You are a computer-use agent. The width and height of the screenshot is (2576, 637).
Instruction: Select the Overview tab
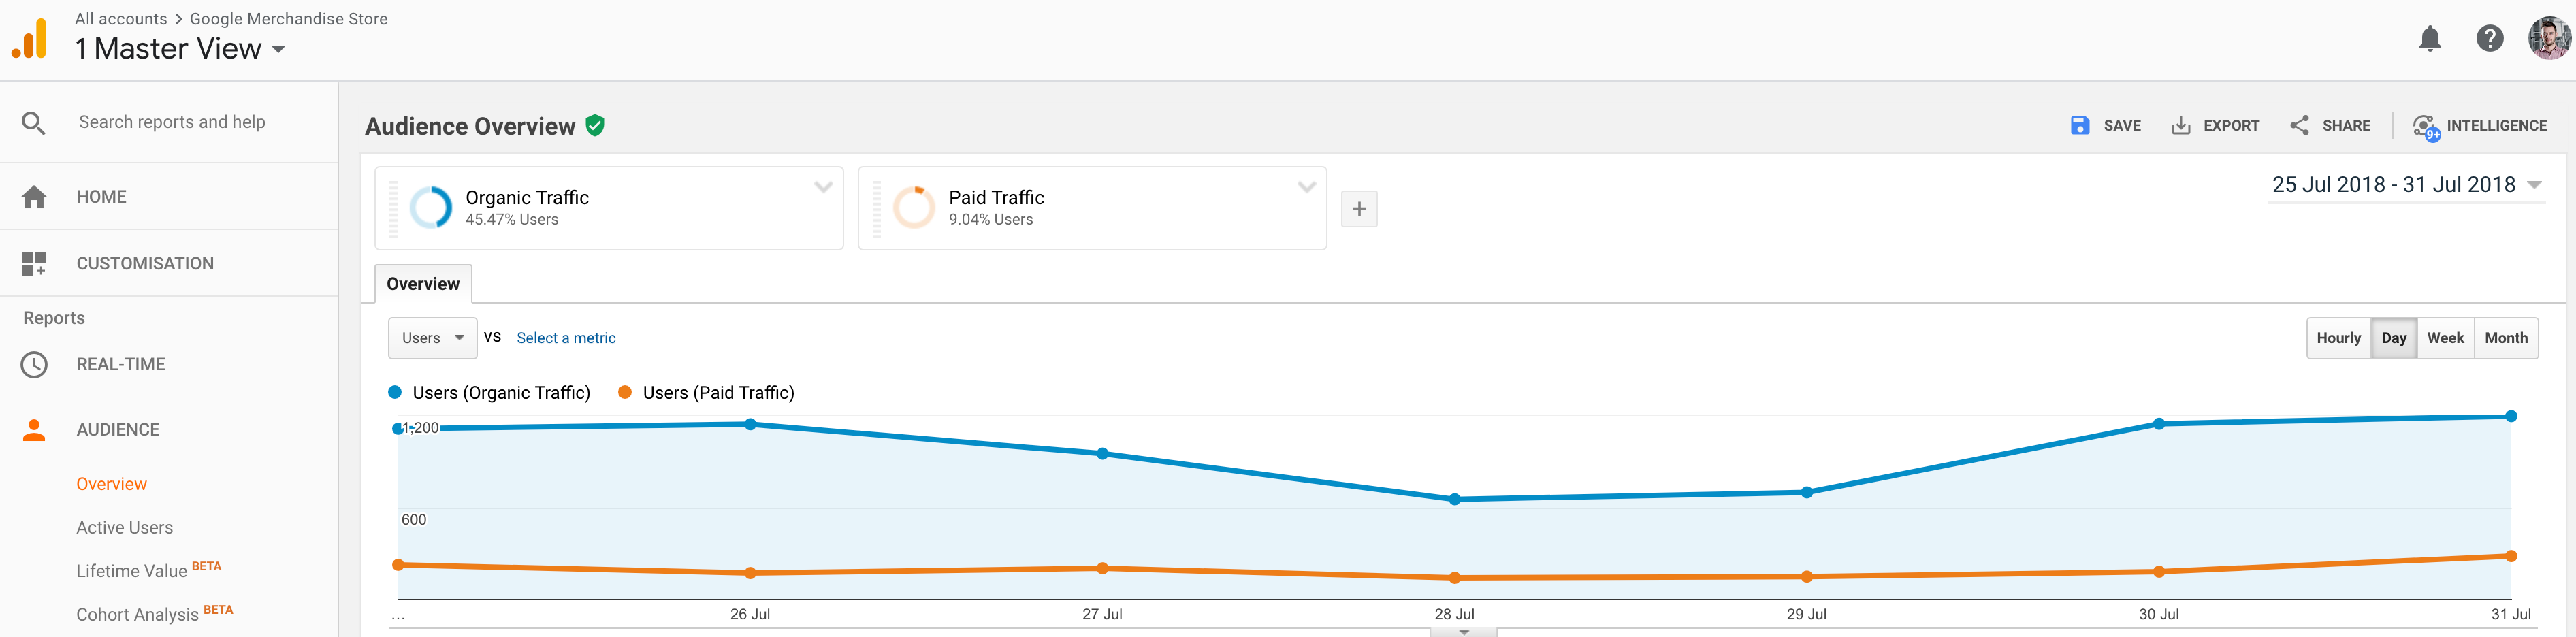[x=423, y=284]
